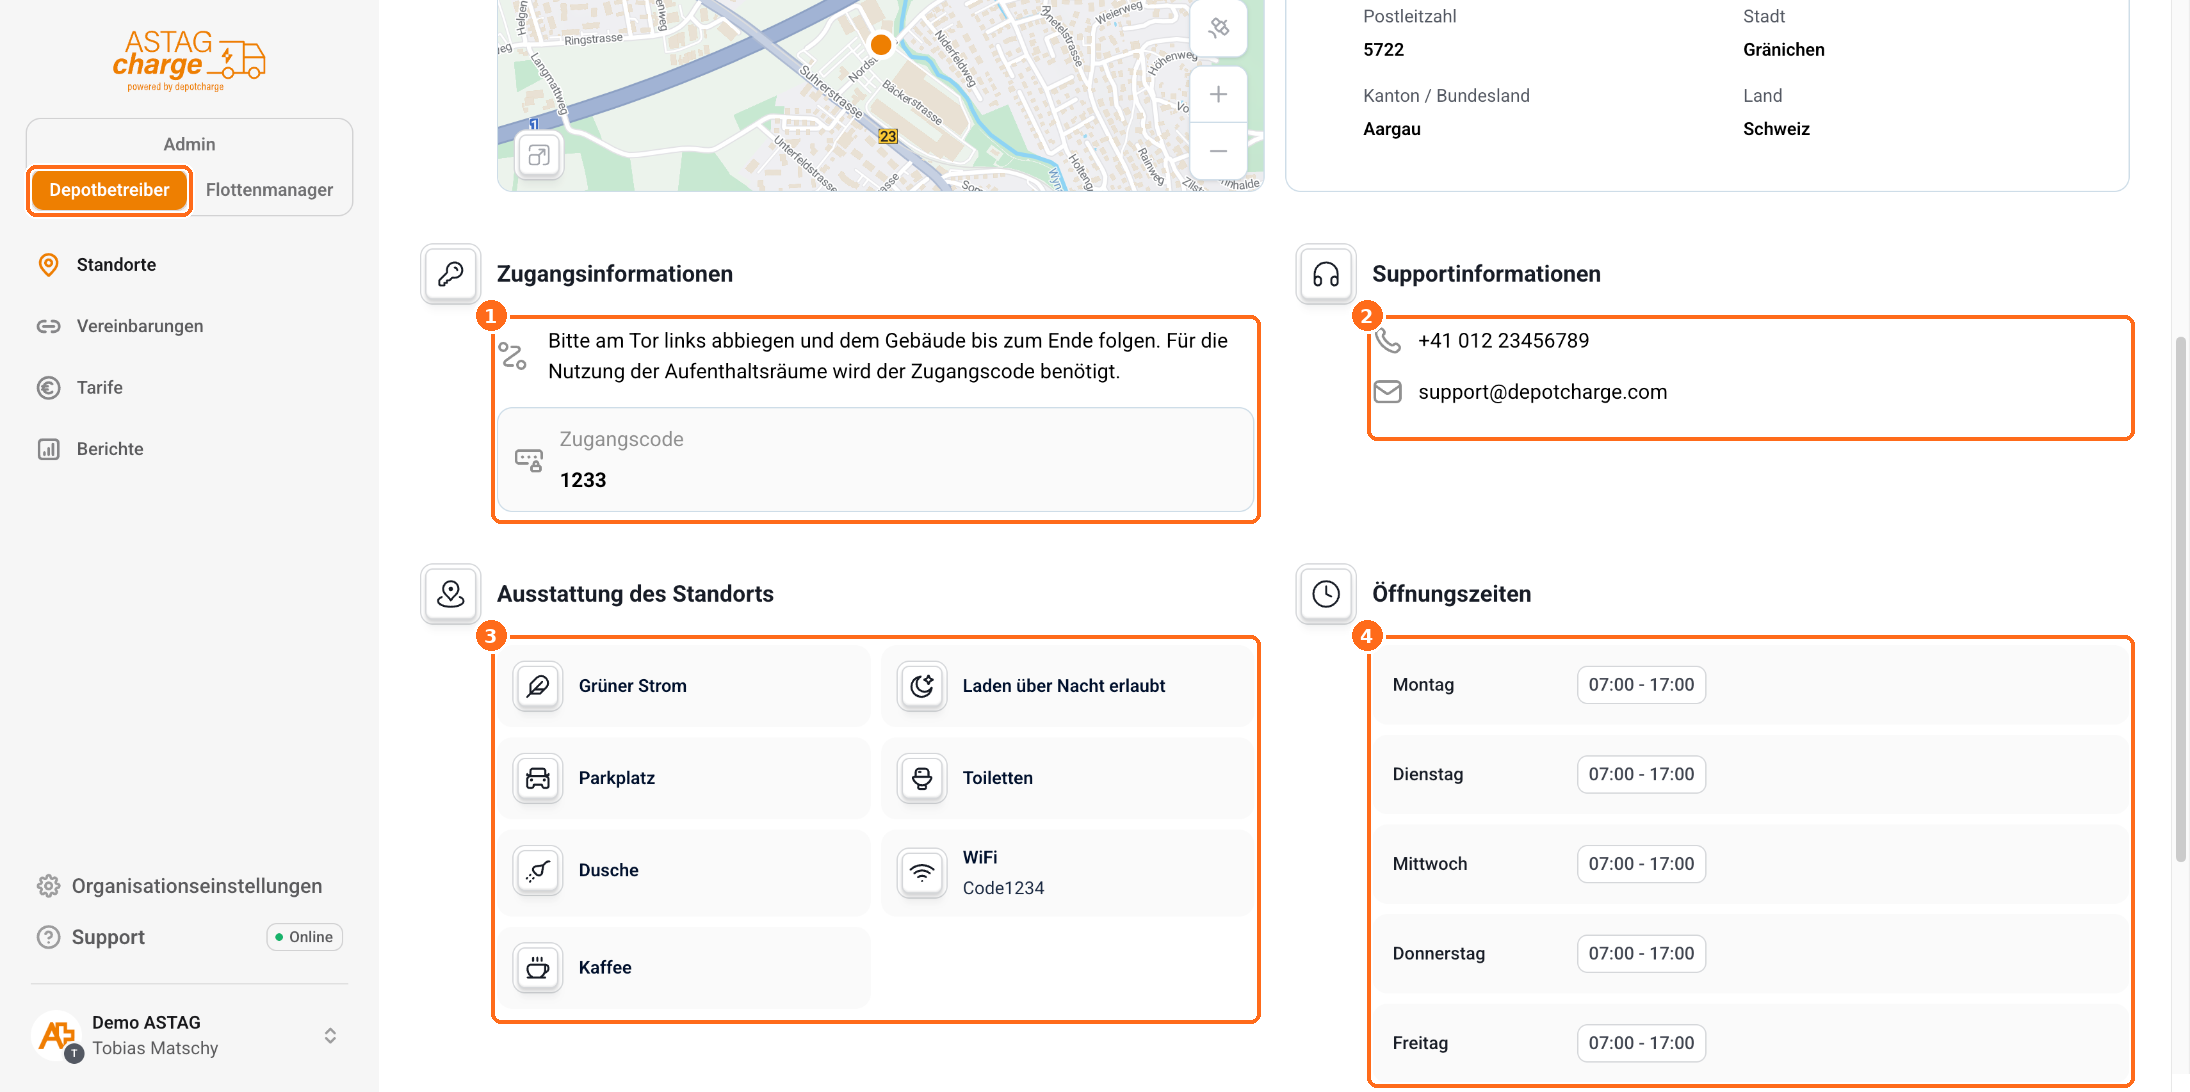The image size is (2190, 1092).
Task: Click Montag hours 07:00 - 17:00
Action: (1641, 685)
